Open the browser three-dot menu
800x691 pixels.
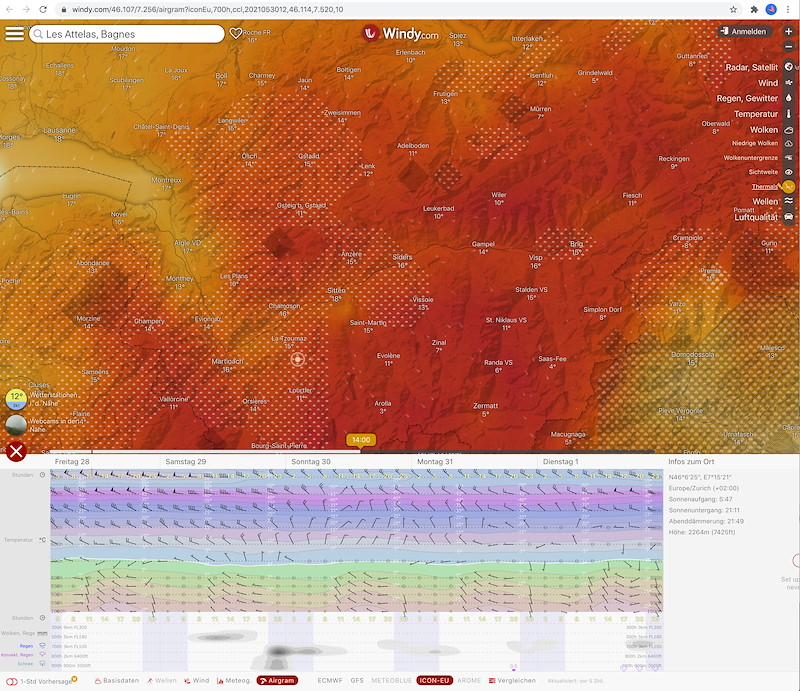tap(788, 9)
